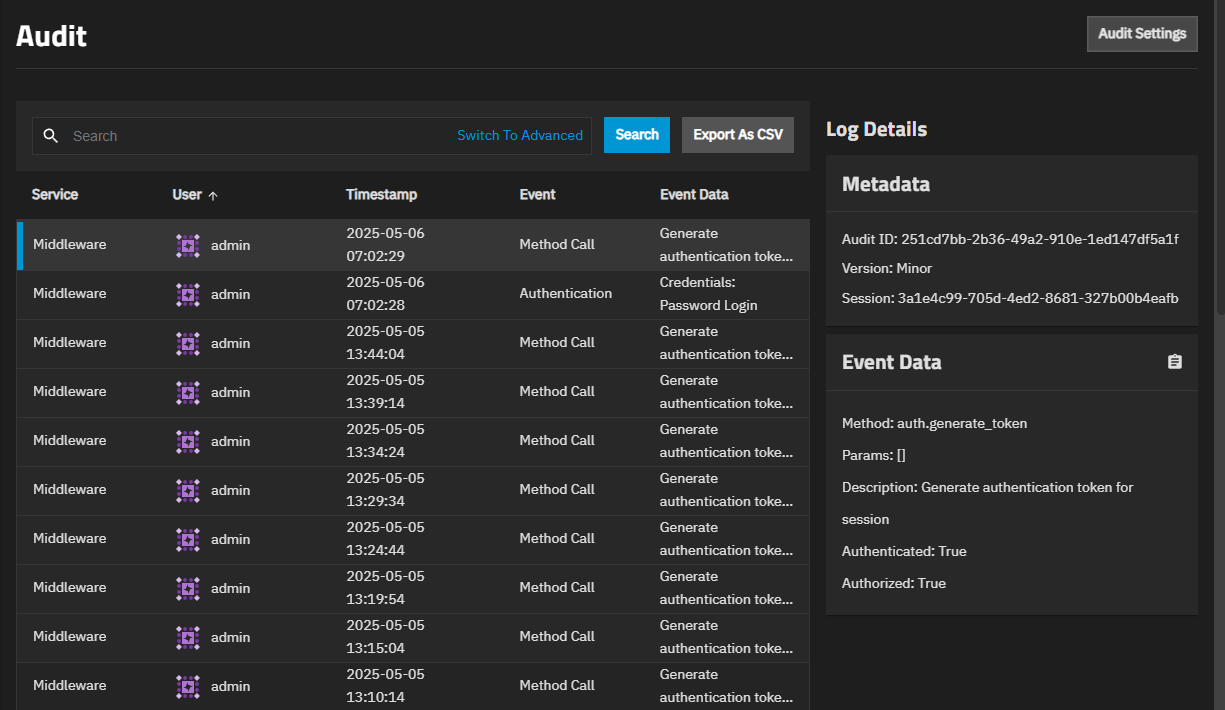Sort by the Event column header
The height and width of the screenshot is (710, 1225).
click(537, 195)
